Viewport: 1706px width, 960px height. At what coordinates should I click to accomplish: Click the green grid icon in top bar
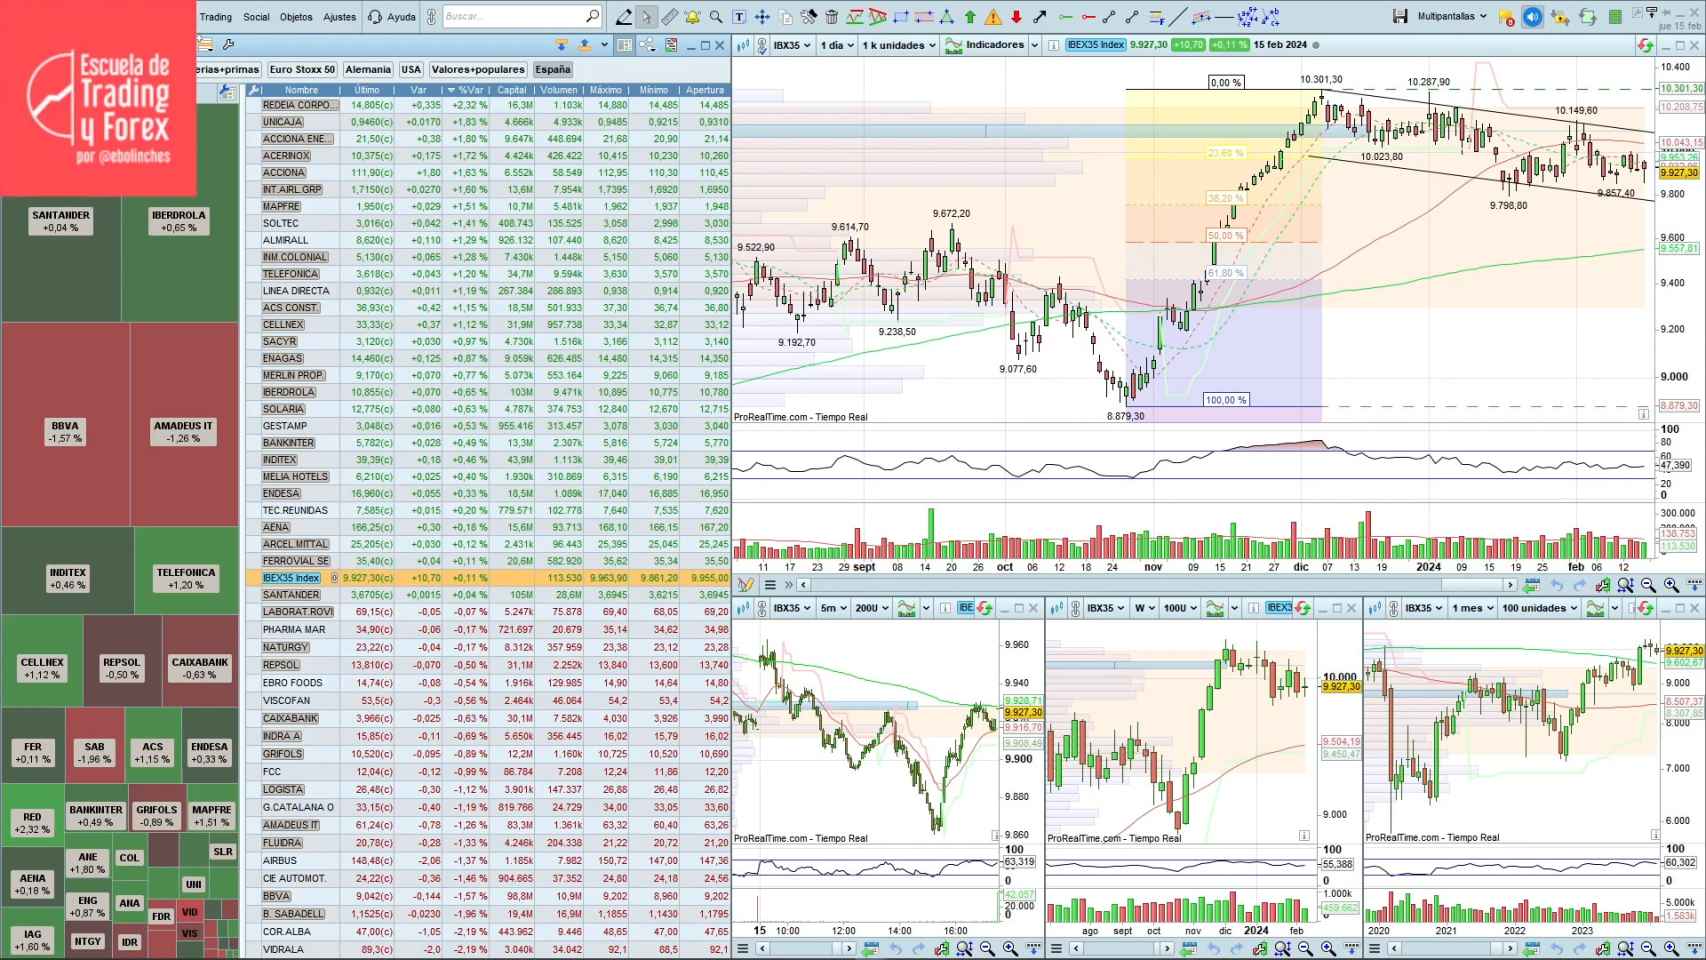1615,17
